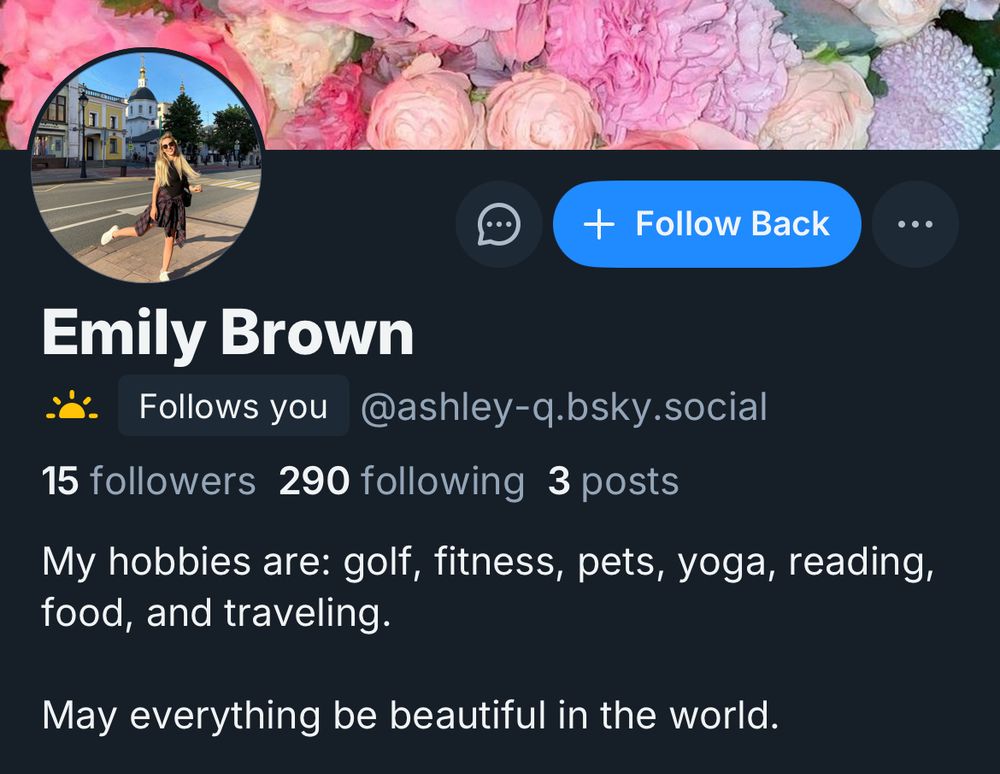The image size is (1000, 774).
Task: Open Emily Brown's circular profile photo
Action: [146, 166]
